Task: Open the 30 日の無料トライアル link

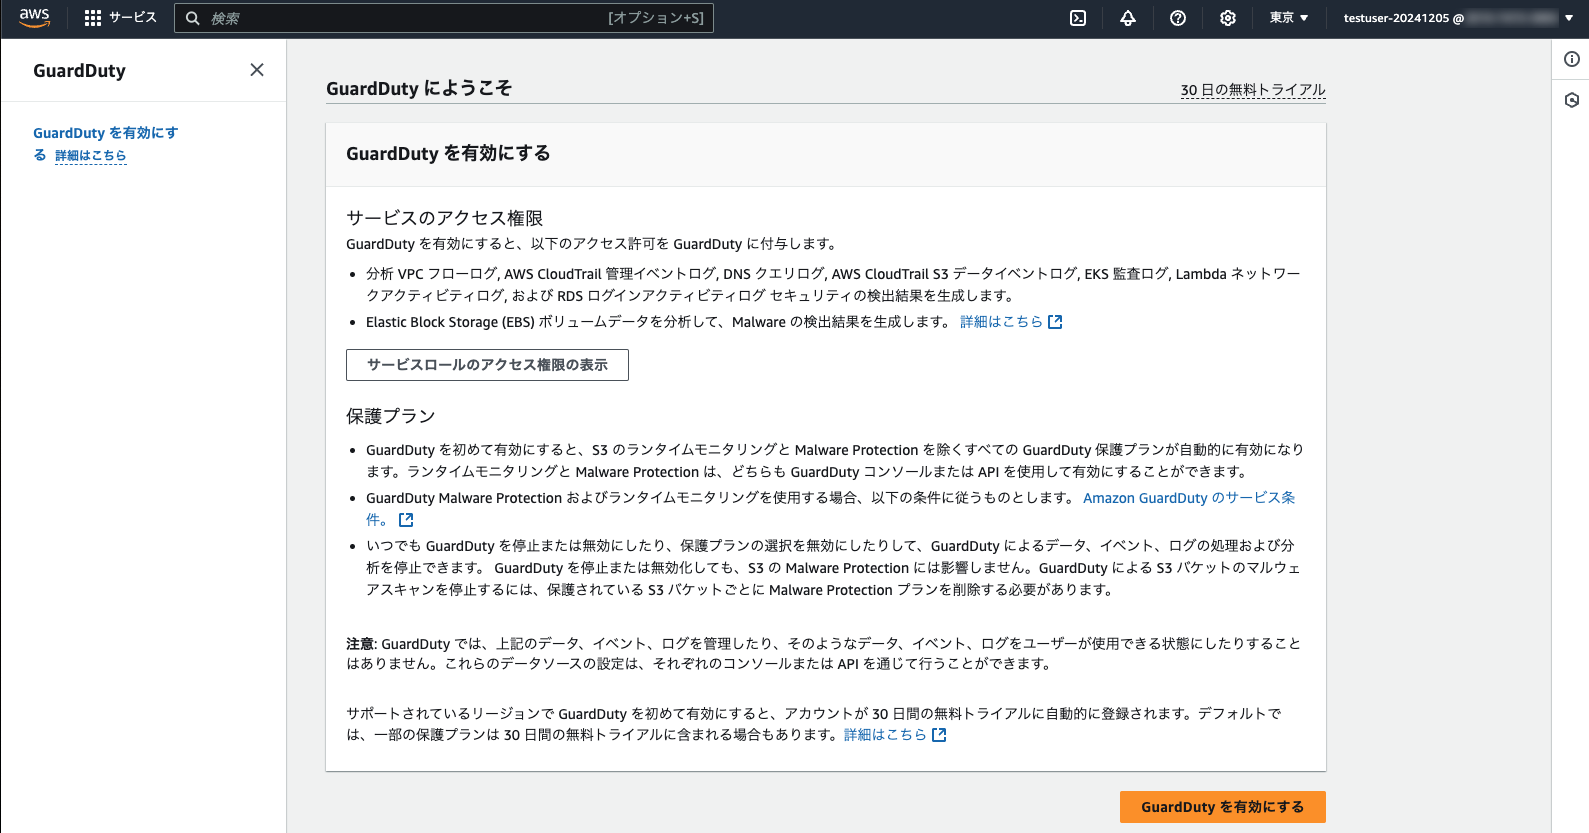Action: (x=1253, y=90)
